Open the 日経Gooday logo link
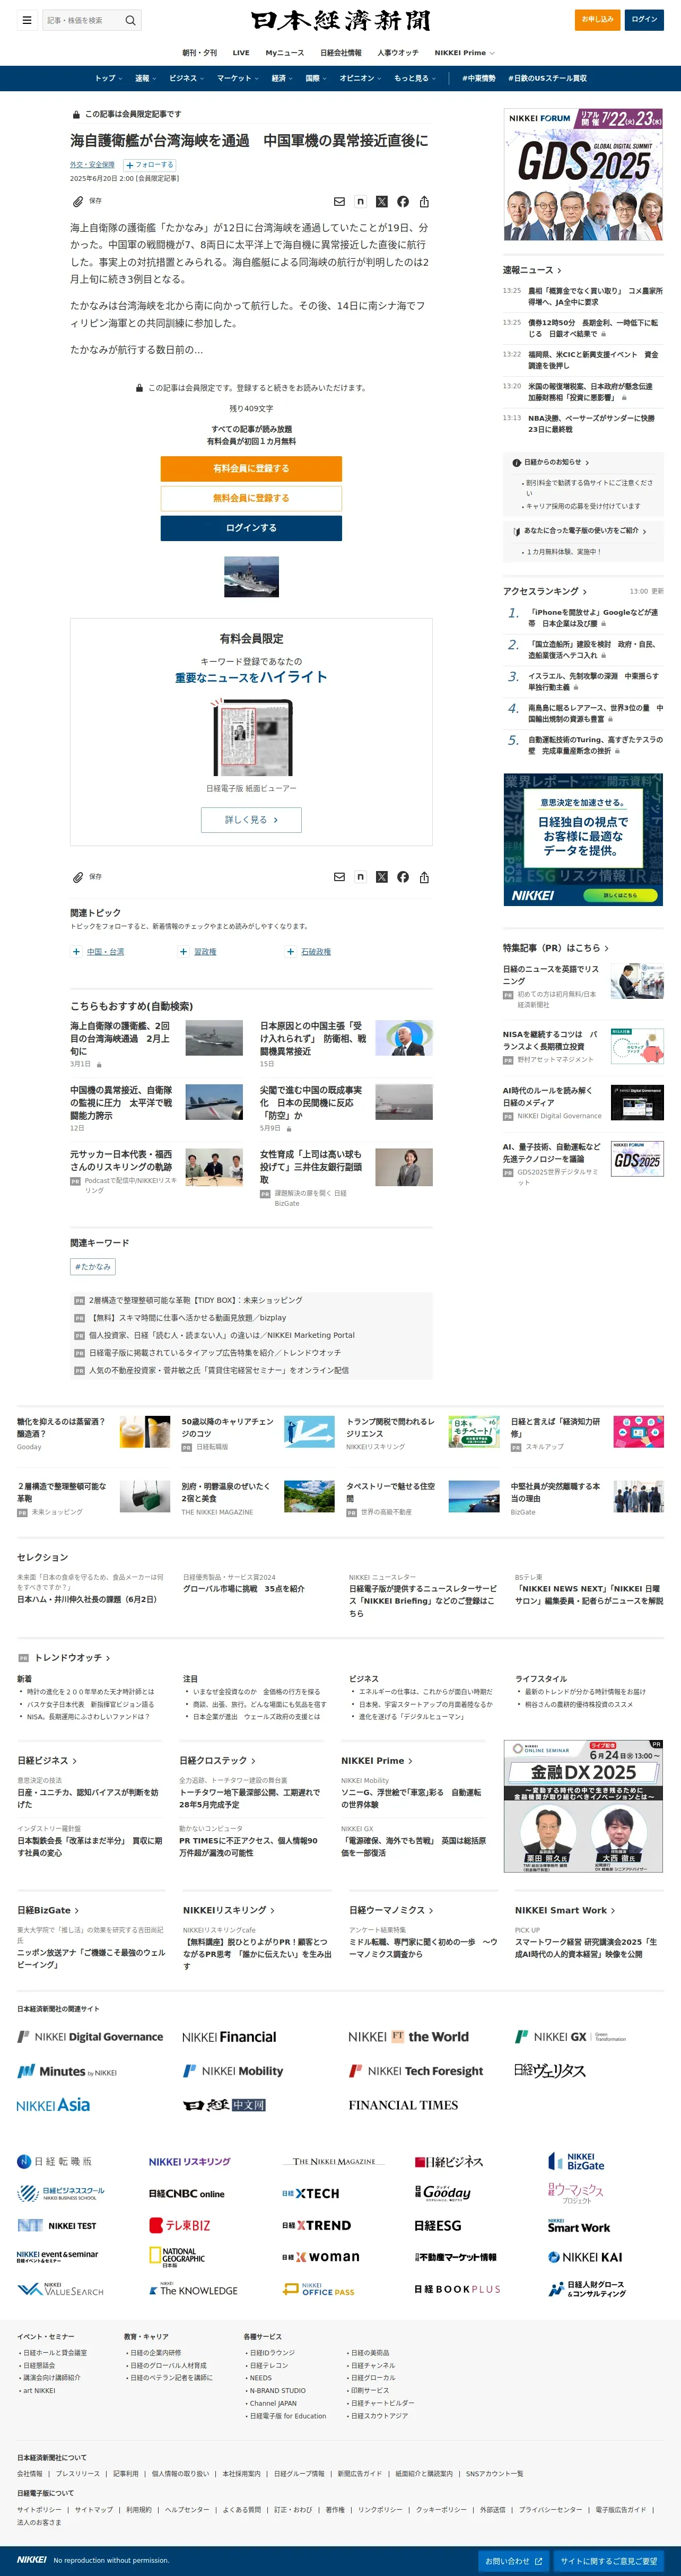 point(443,2192)
